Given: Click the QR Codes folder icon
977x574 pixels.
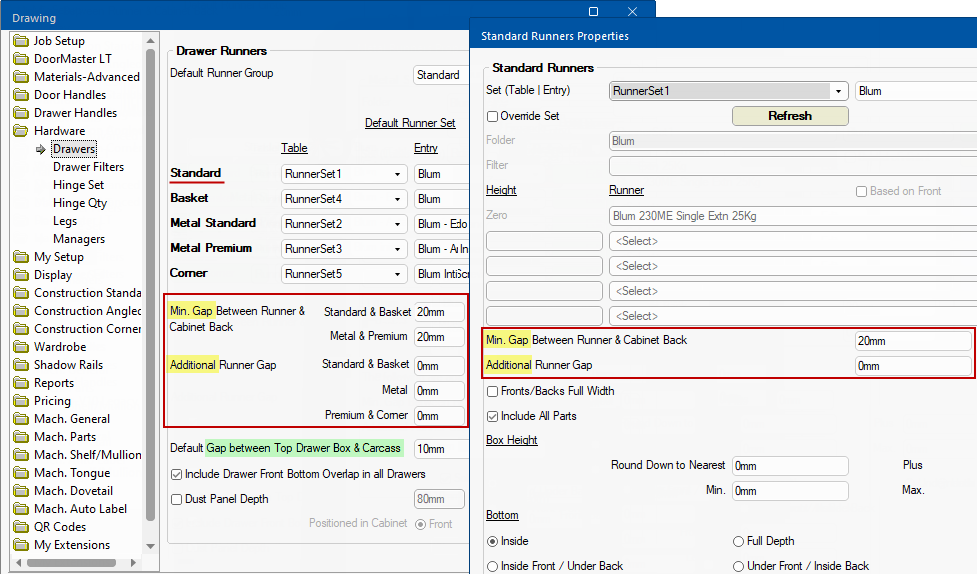Looking at the screenshot, I should click(21, 527).
